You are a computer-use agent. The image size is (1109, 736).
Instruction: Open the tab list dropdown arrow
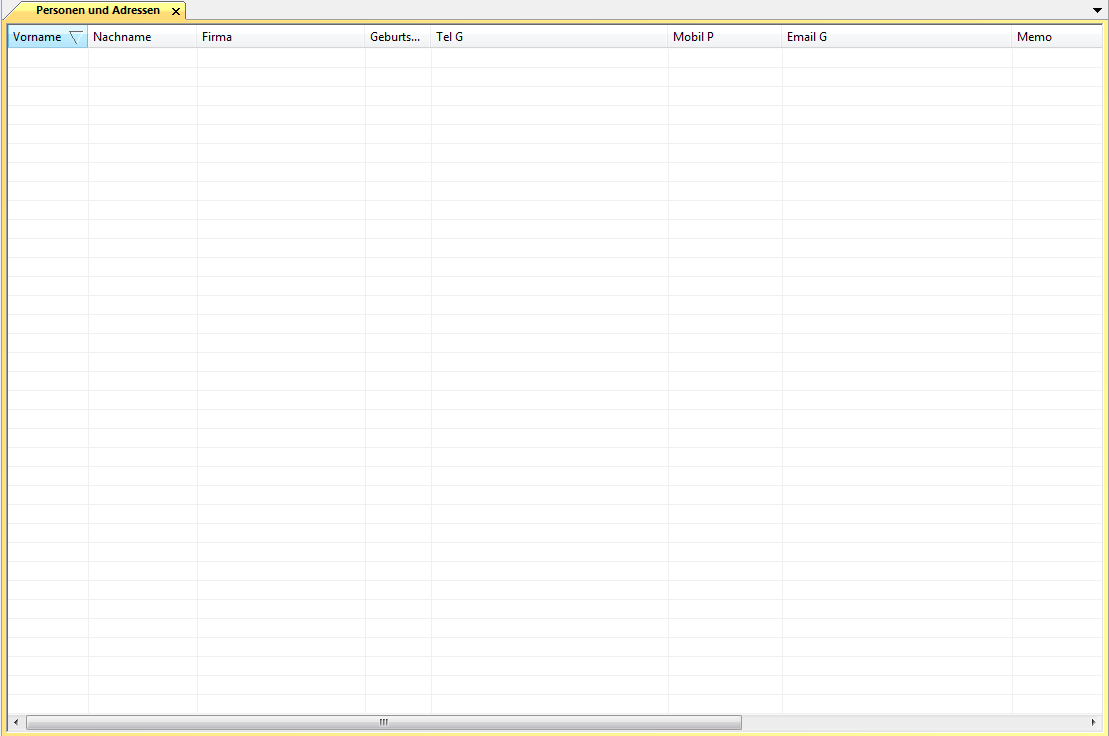coord(1097,9)
